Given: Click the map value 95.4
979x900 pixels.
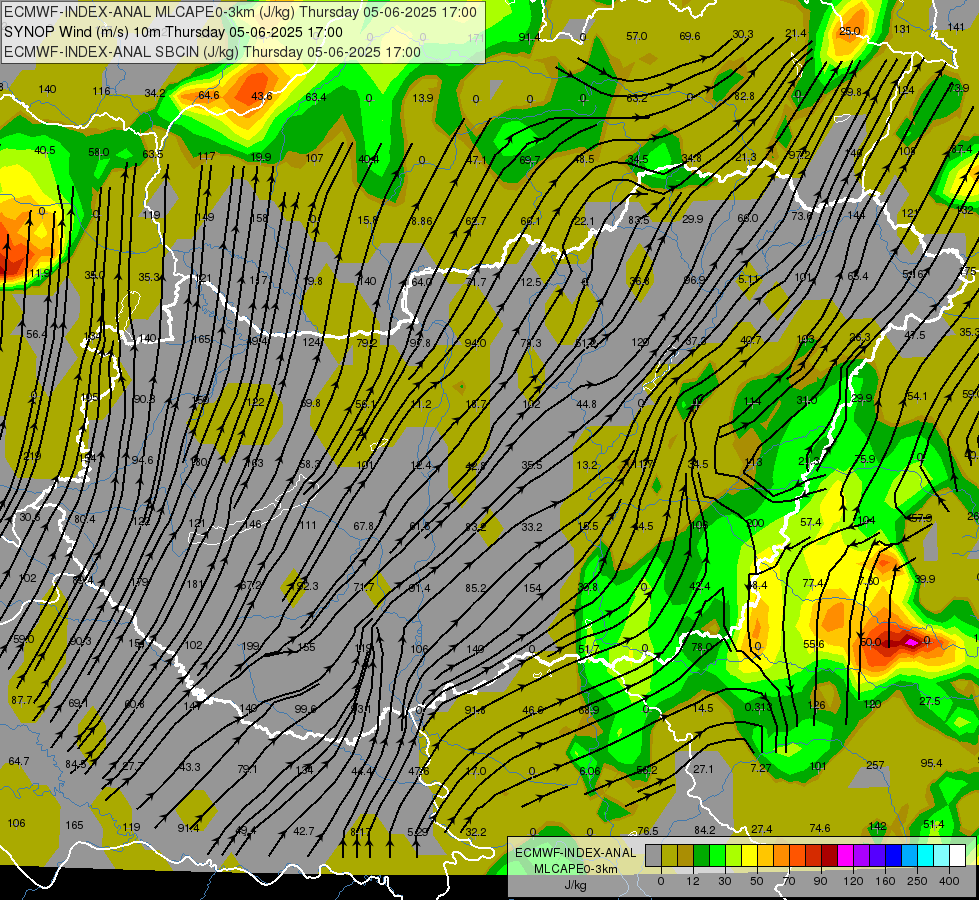Looking at the screenshot, I should 931,763.
